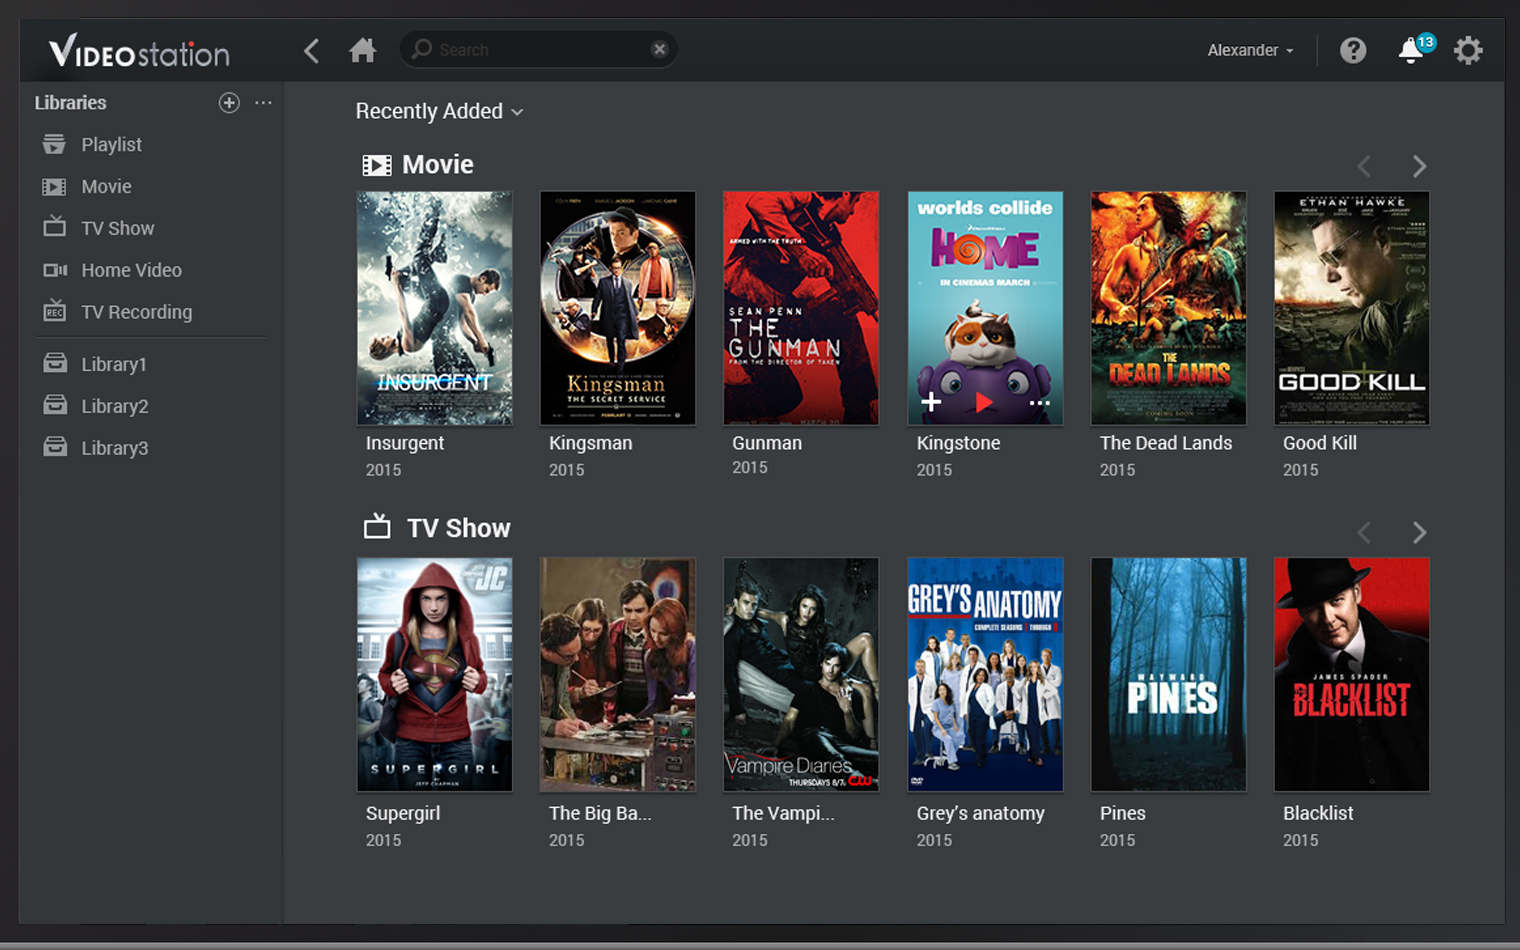This screenshot has height=950, width=1520.
Task: Add Kingstone to playlist with plus
Action: pos(931,402)
